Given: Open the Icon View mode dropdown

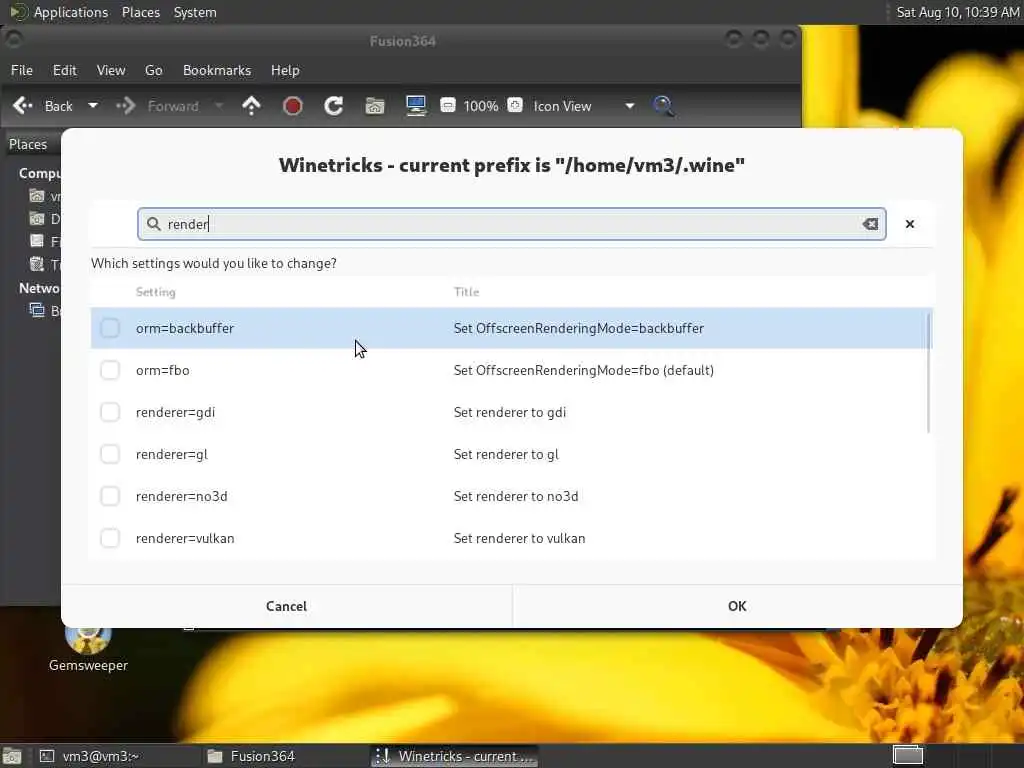Looking at the screenshot, I should [x=584, y=106].
